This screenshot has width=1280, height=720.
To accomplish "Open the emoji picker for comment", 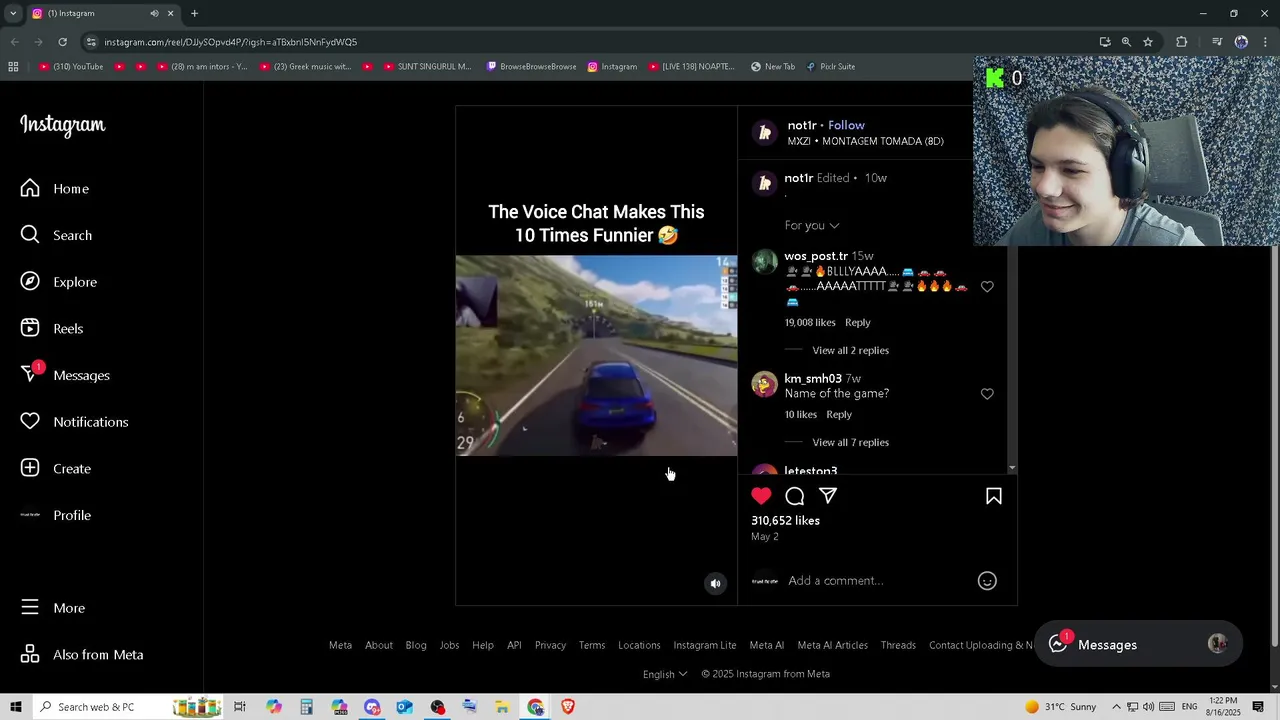I will coord(987,581).
